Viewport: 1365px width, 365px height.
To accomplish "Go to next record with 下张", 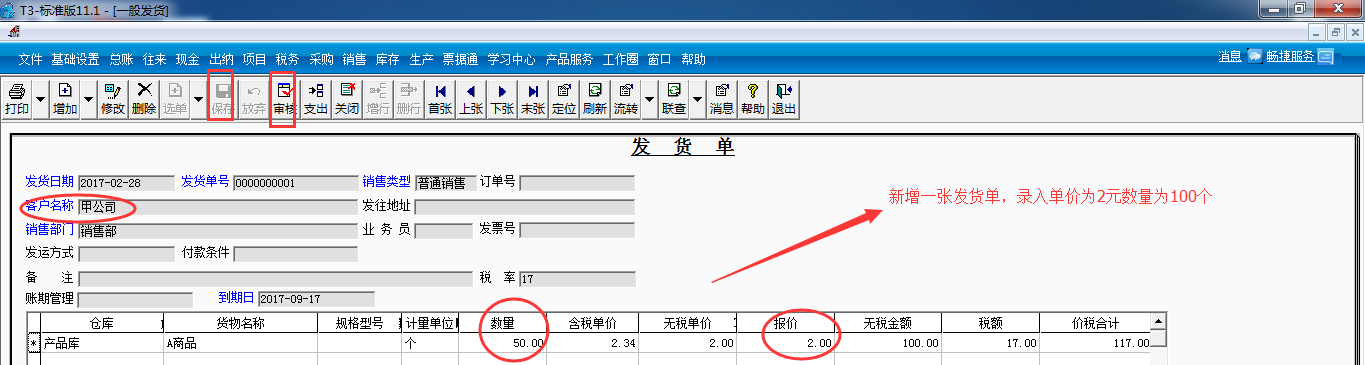I will point(502,98).
